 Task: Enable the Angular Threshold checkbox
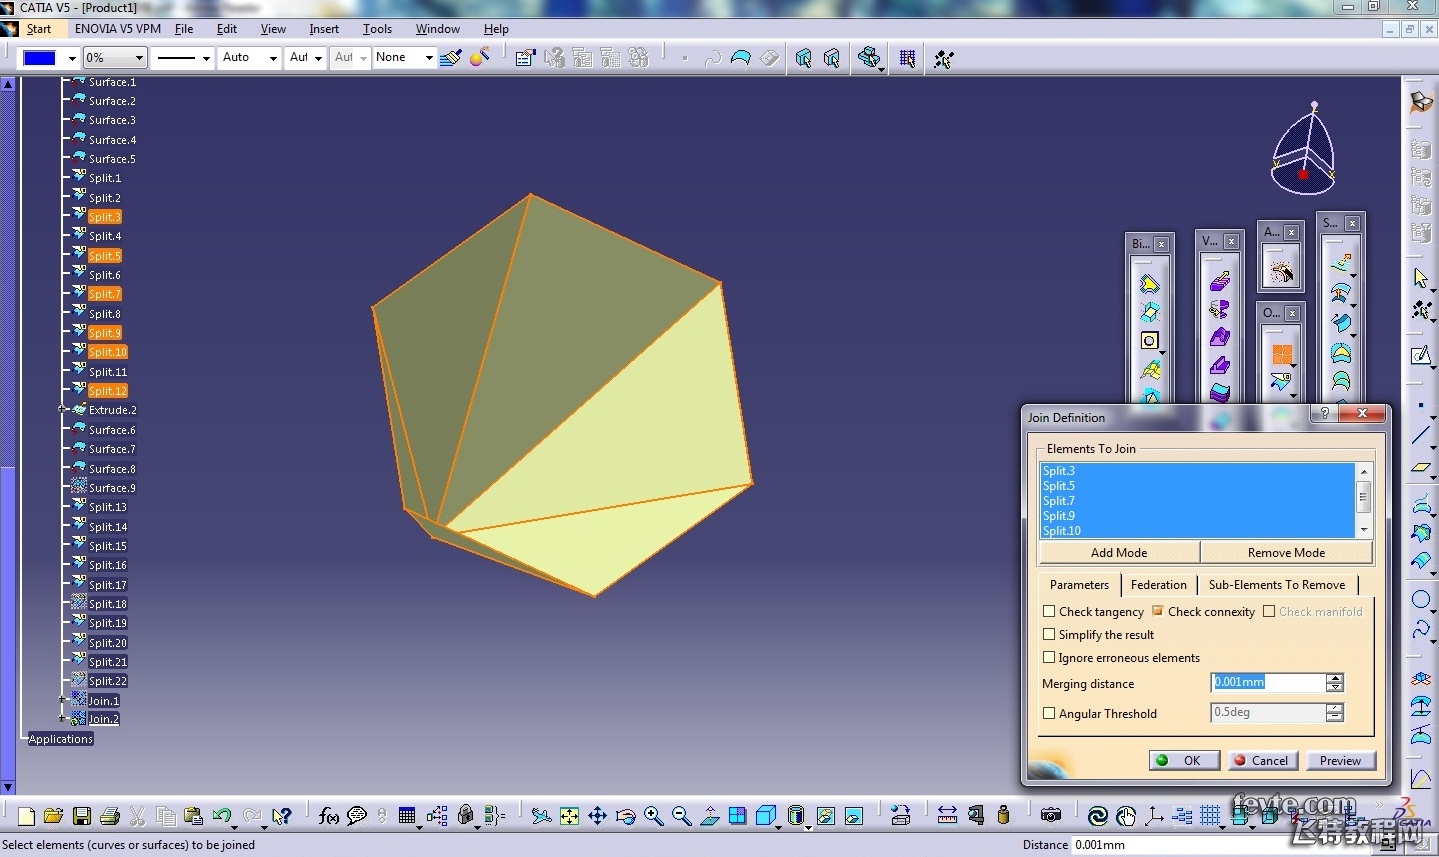[x=1049, y=713]
